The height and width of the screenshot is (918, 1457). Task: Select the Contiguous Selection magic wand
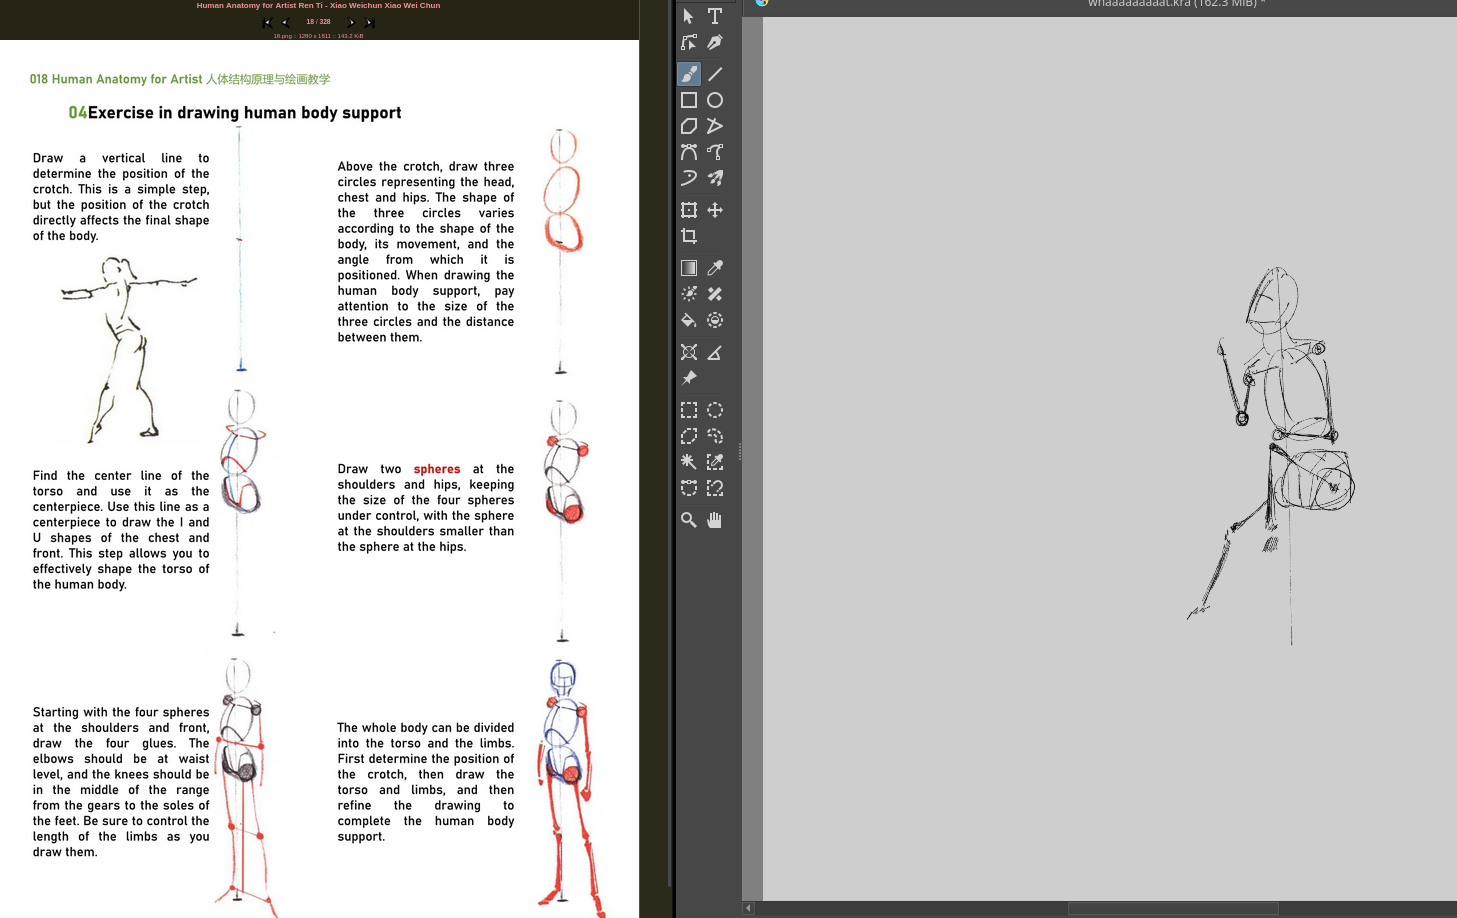click(x=689, y=462)
